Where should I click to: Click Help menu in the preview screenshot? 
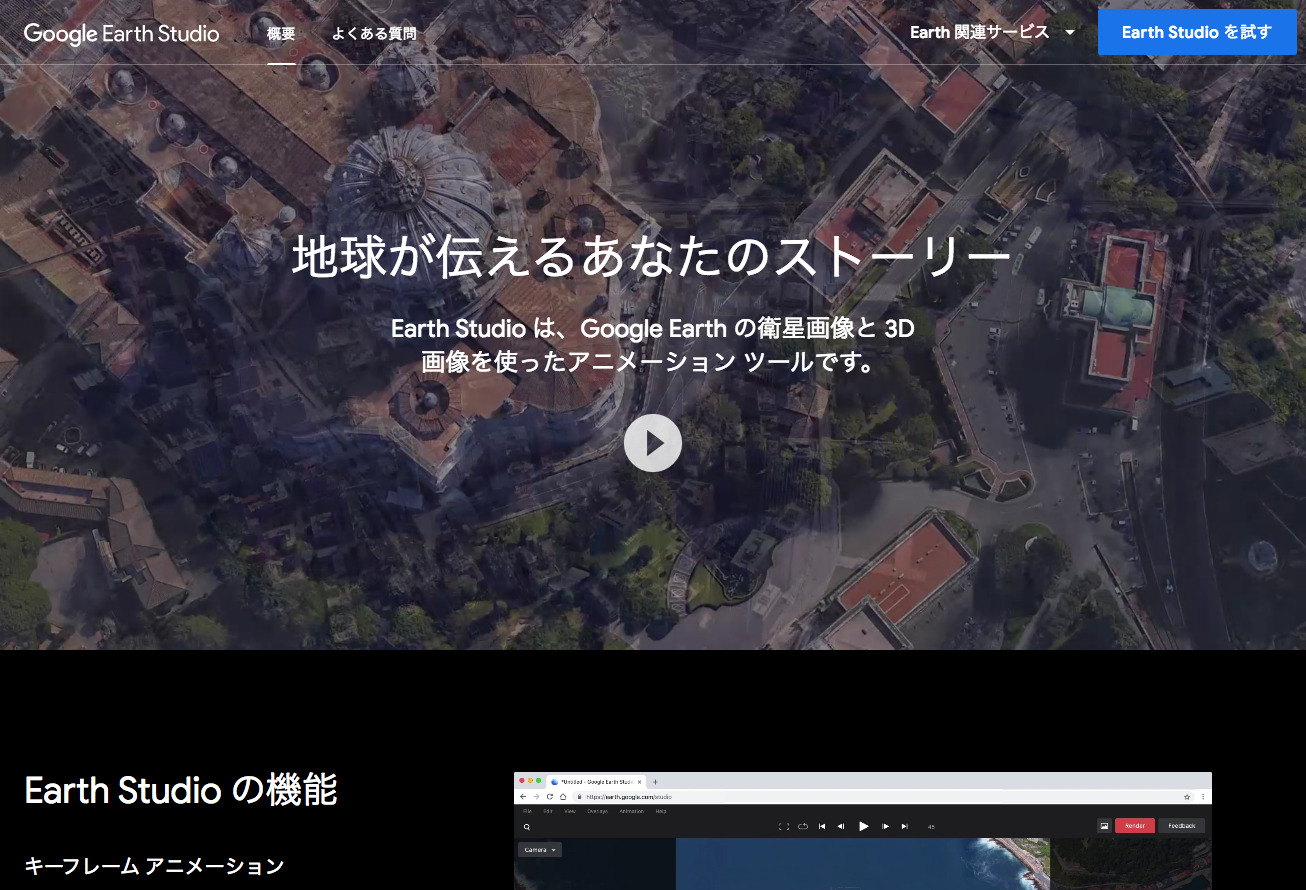661,811
